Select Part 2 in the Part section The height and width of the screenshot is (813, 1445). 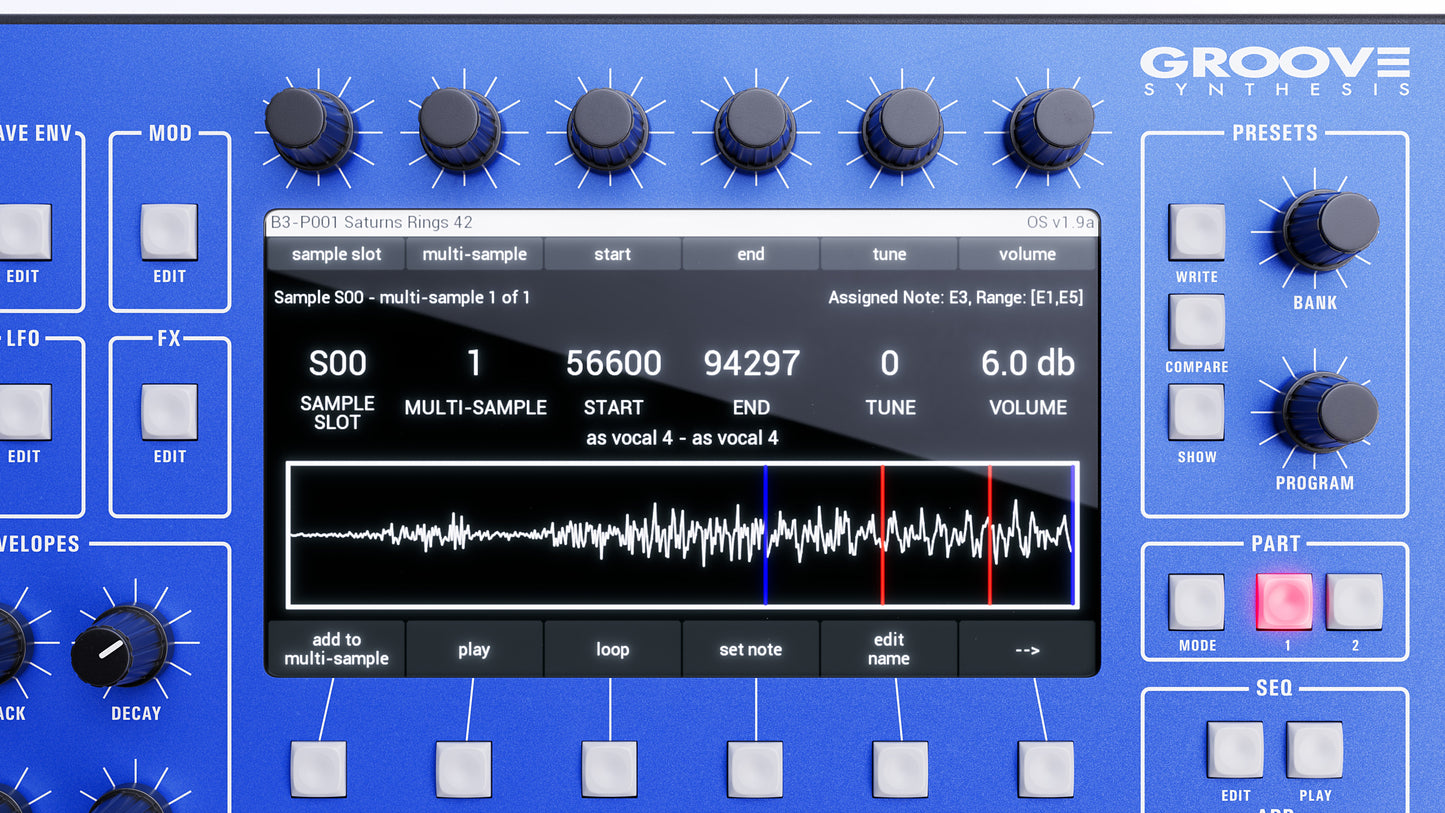coord(1356,601)
